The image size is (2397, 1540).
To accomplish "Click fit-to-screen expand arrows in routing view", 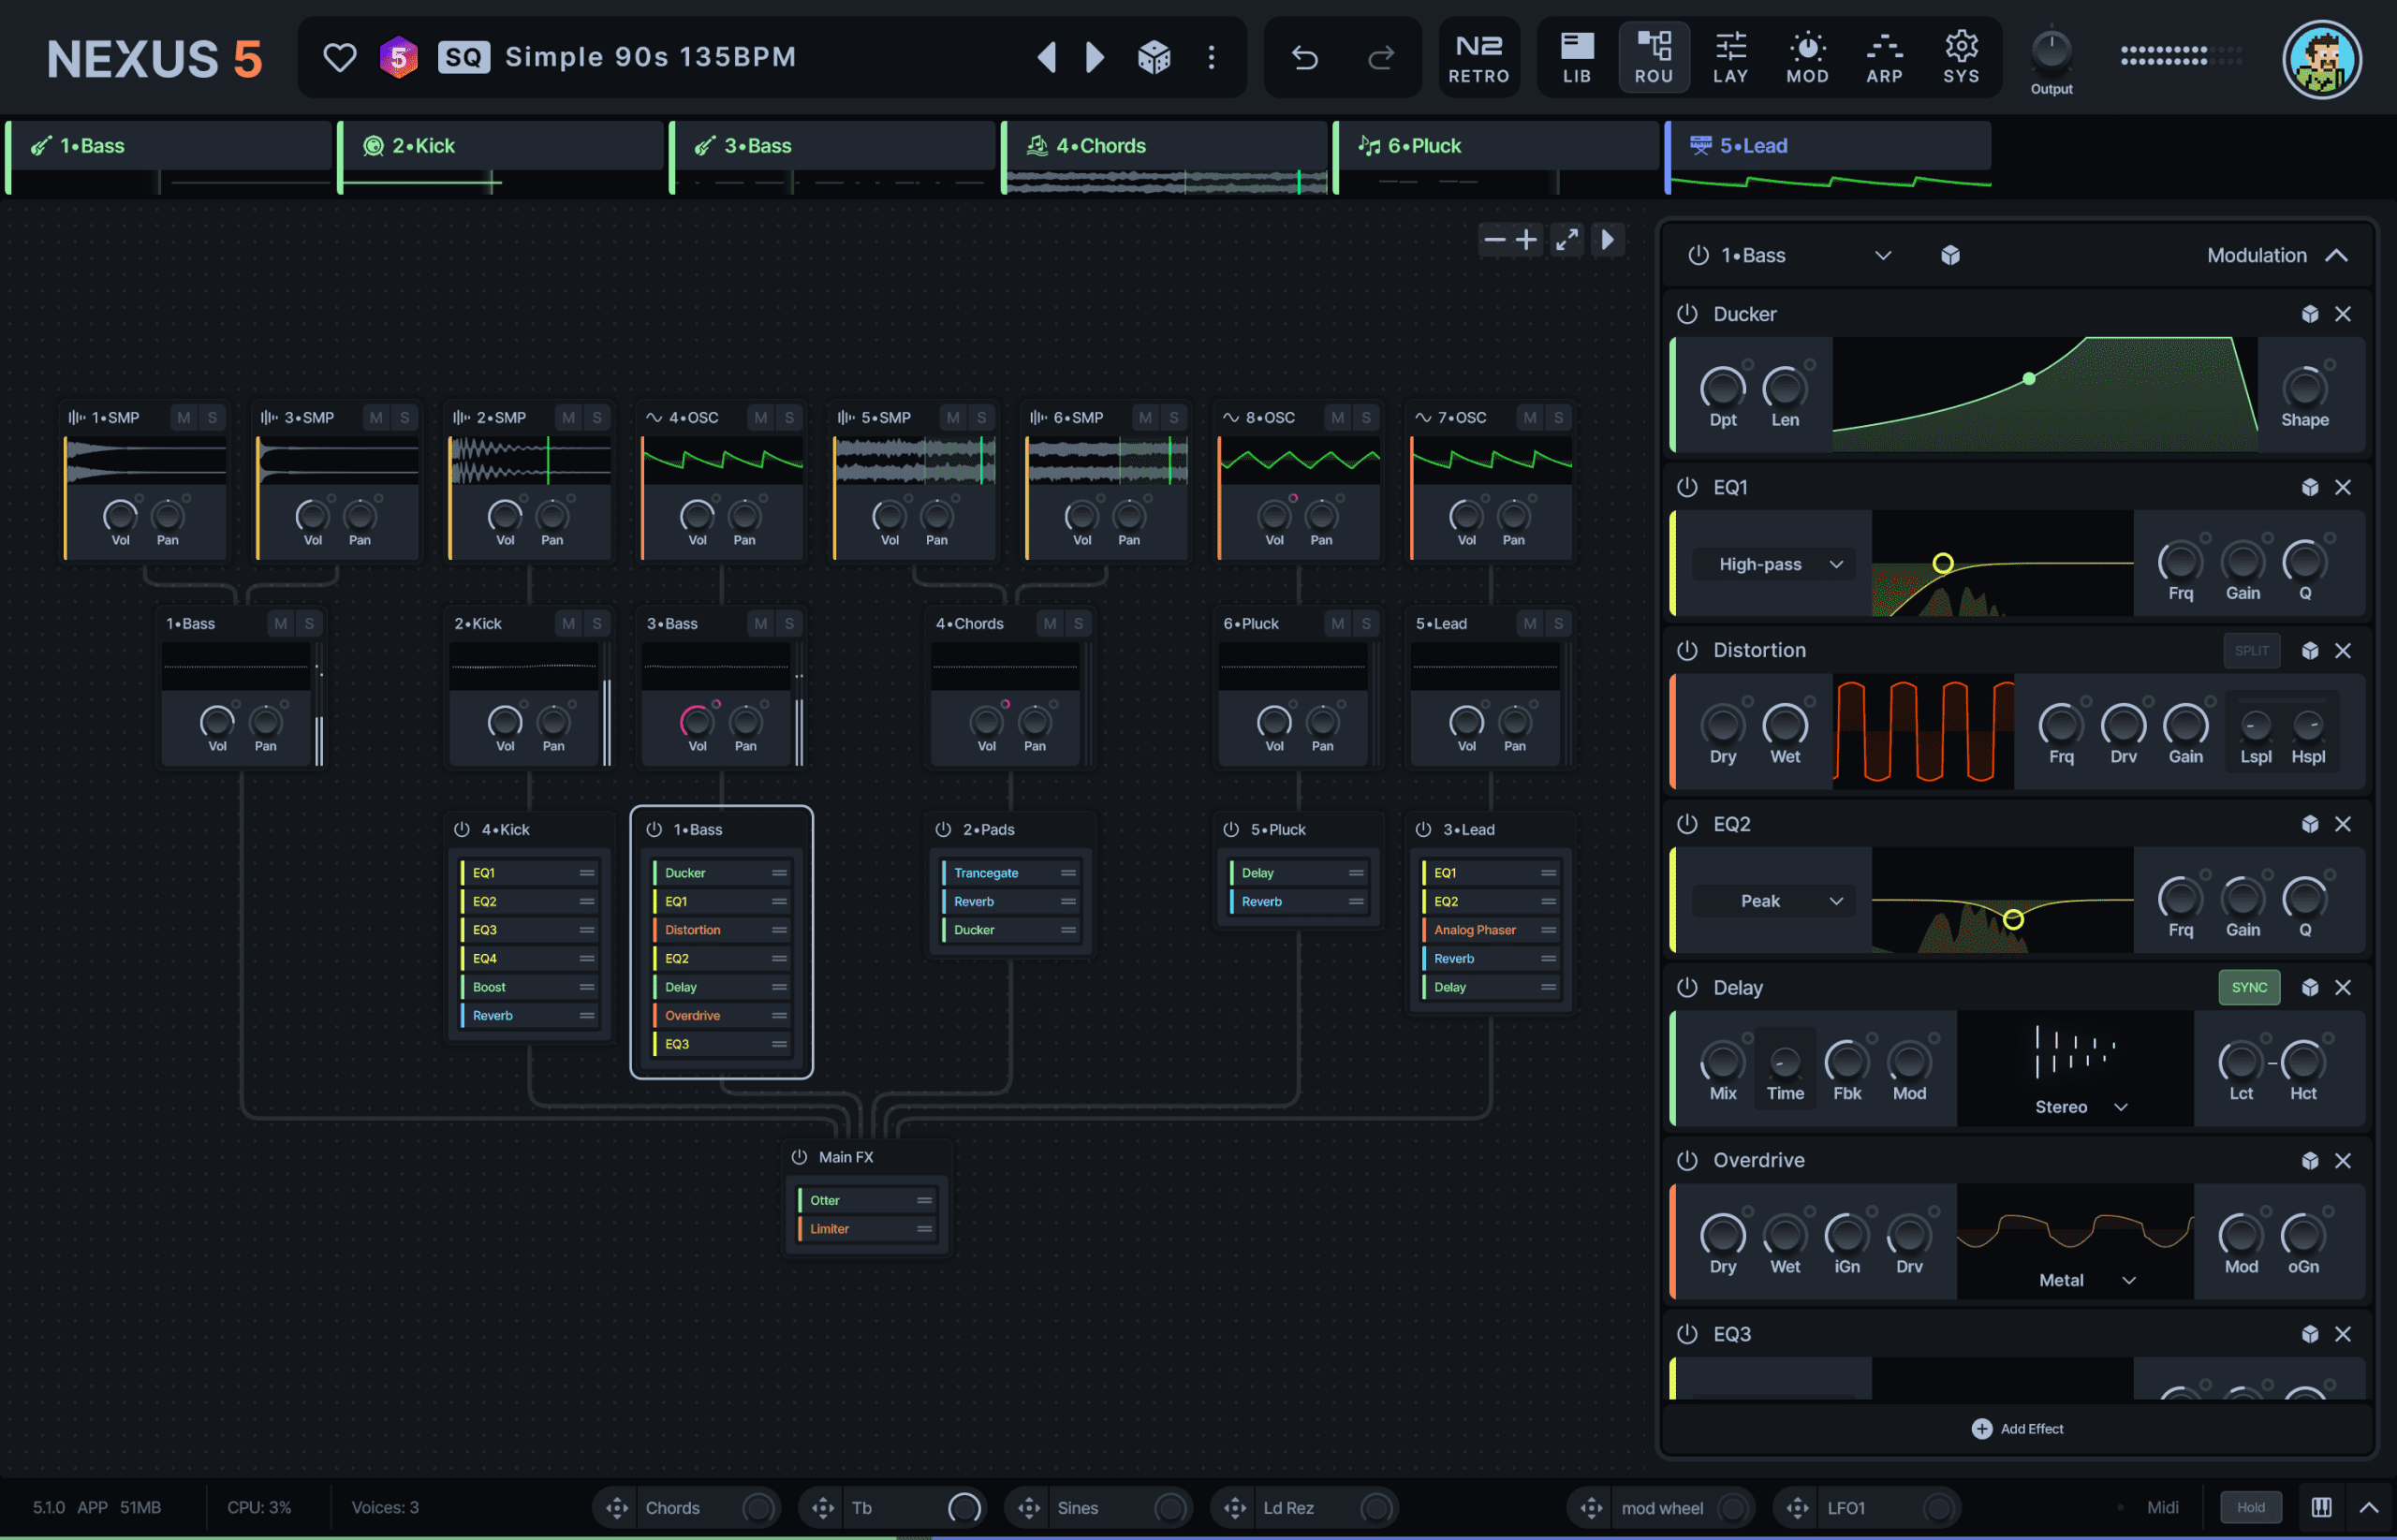I will pyautogui.click(x=1566, y=240).
